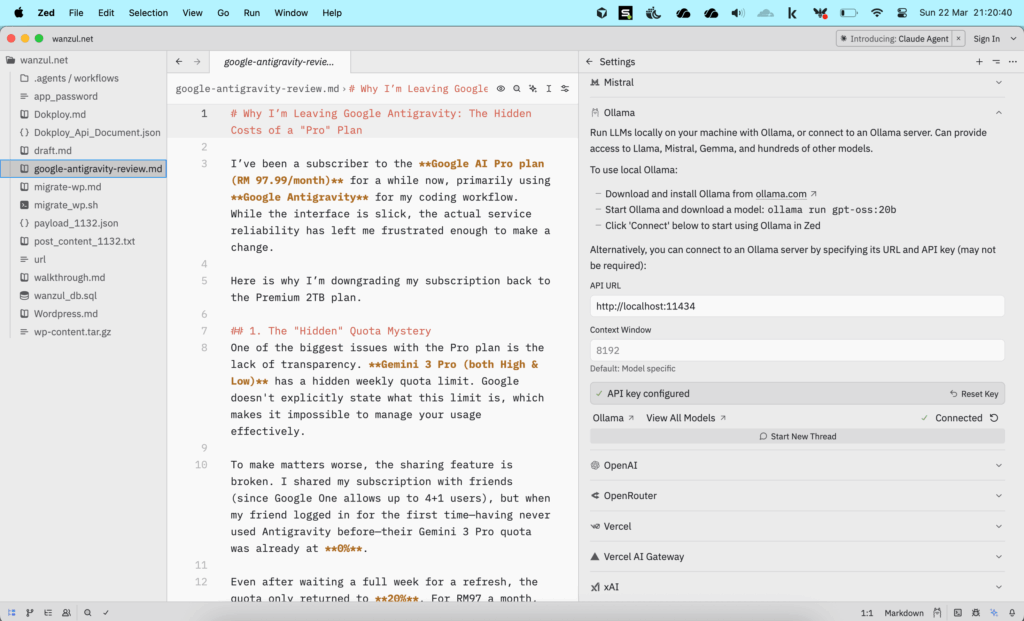Open project search in status bar
The width and height of the screenshot is (1024, 621).
[x=88, y=612]
